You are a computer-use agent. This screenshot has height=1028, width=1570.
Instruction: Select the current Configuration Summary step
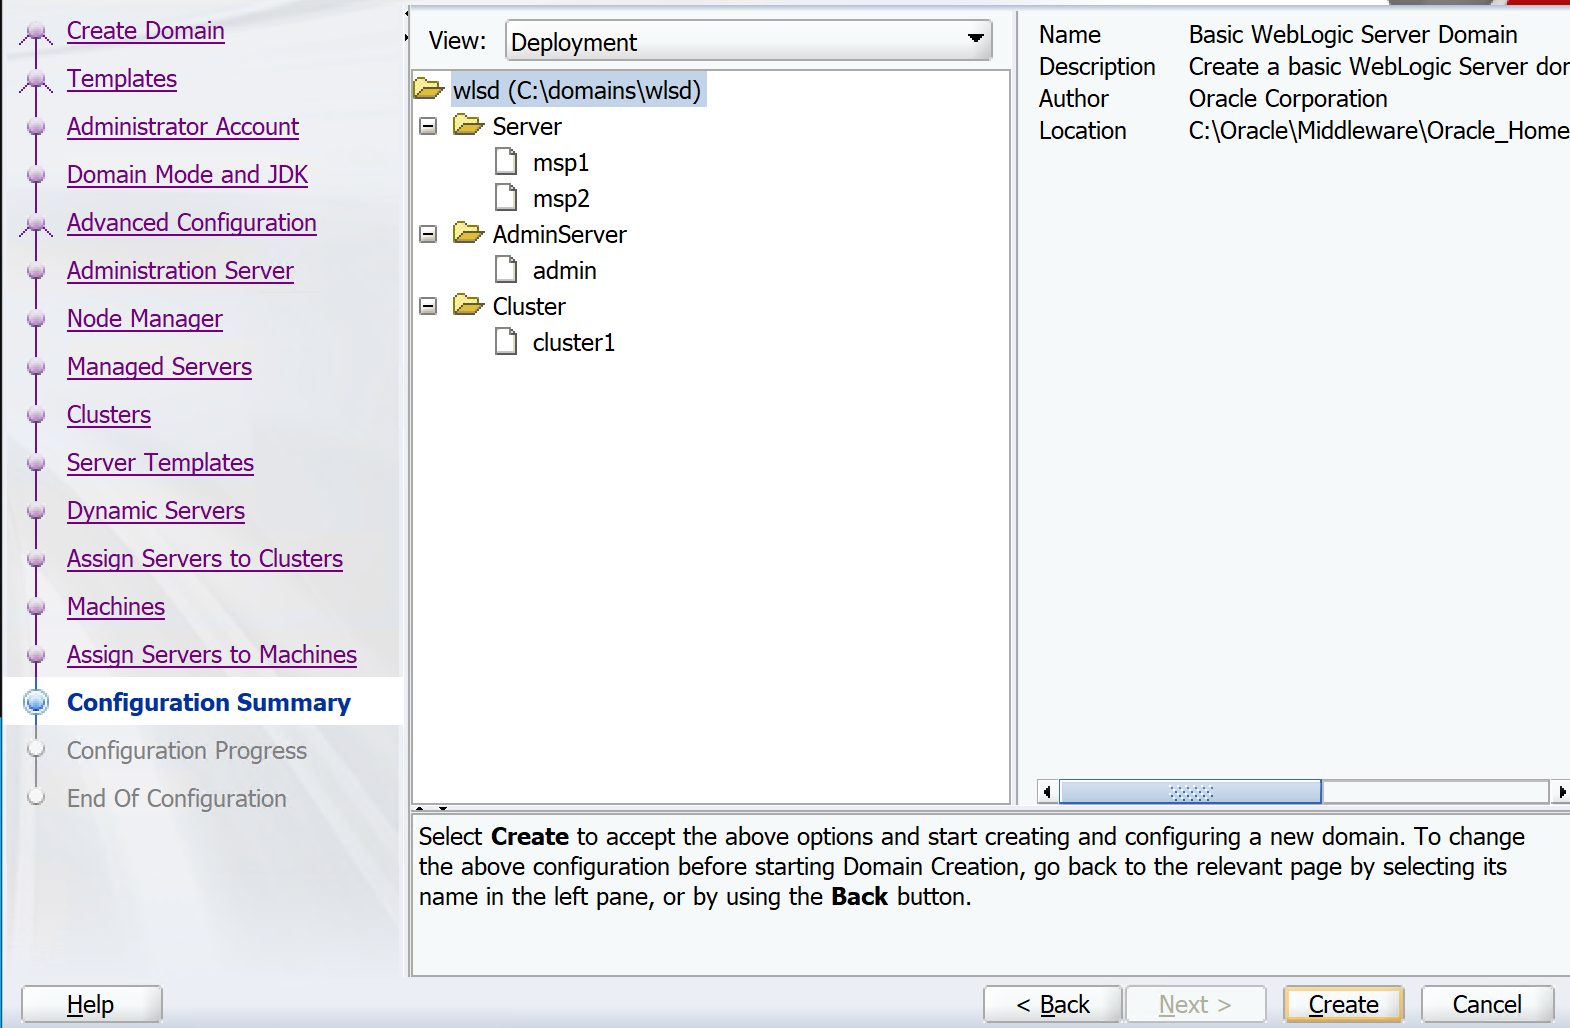209,703
